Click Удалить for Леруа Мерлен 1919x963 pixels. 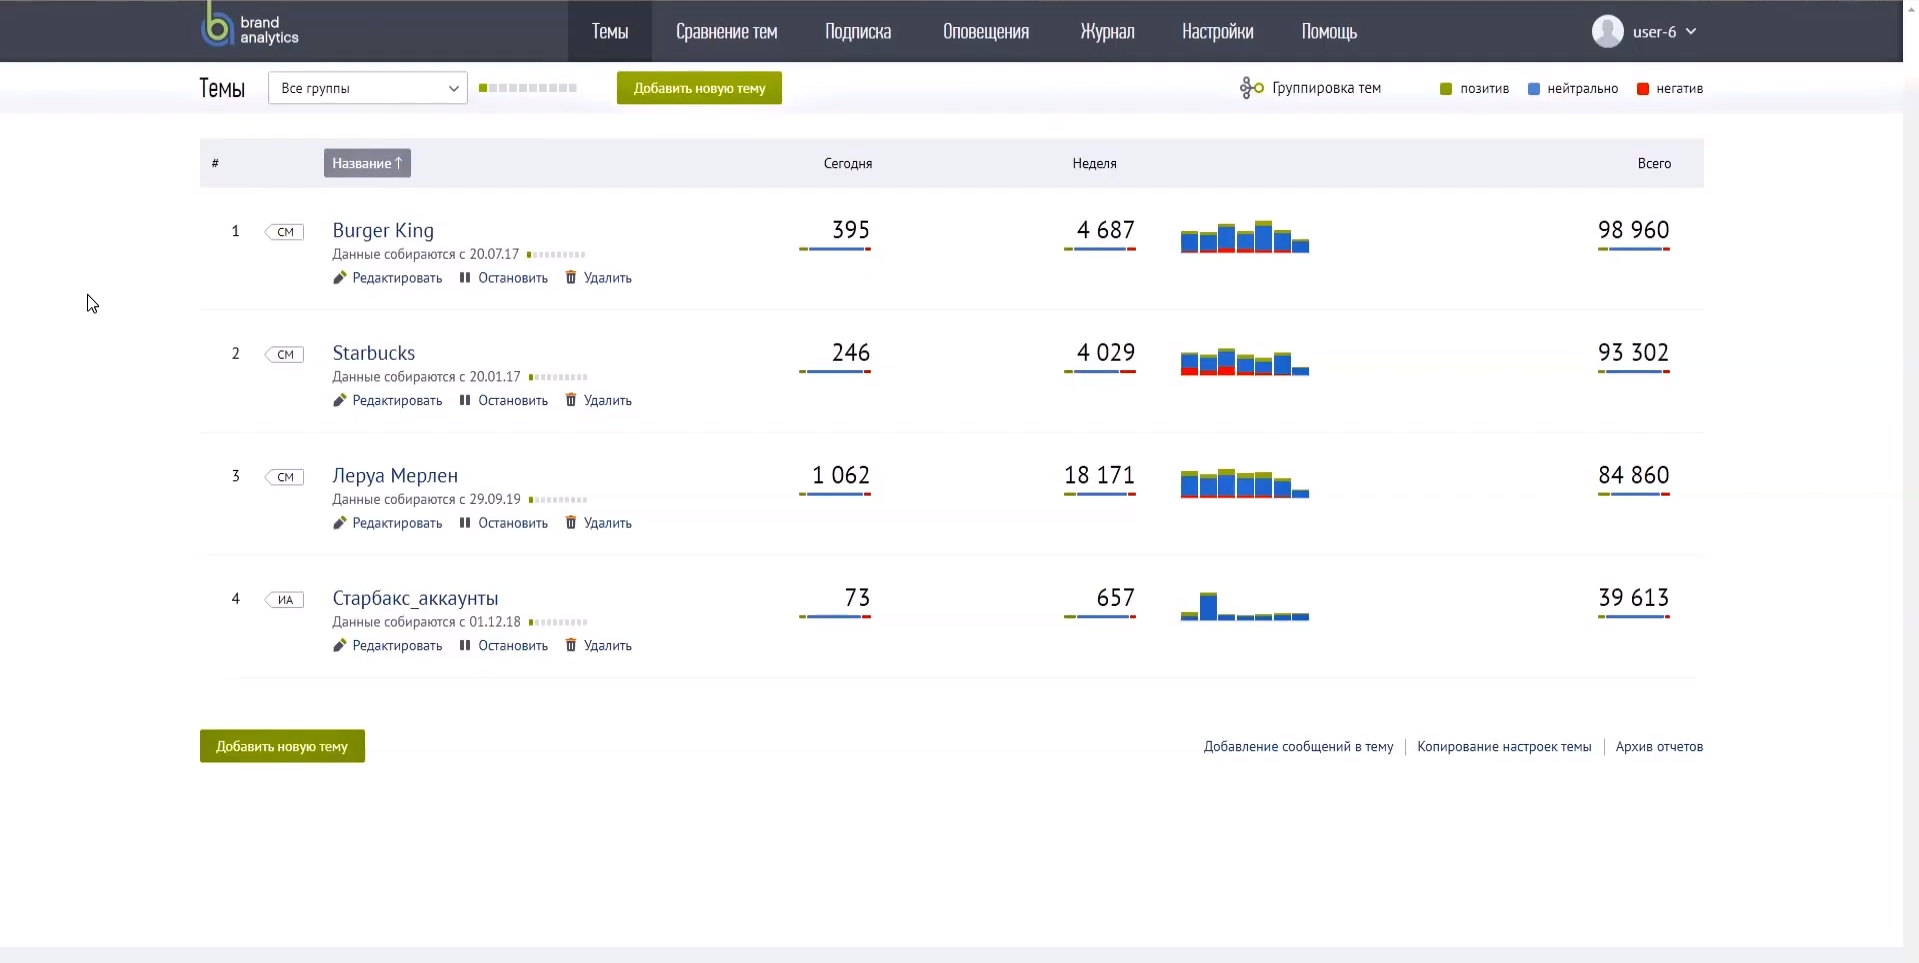[x=608, y=523]
